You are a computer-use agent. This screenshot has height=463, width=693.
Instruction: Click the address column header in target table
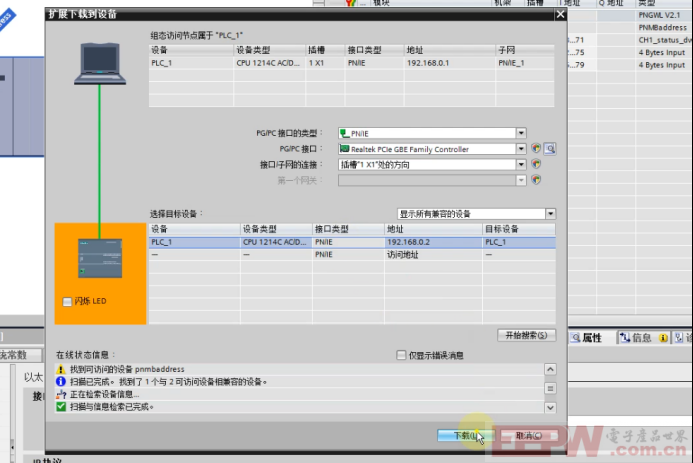pyautogui.click(x=433, y=229)
